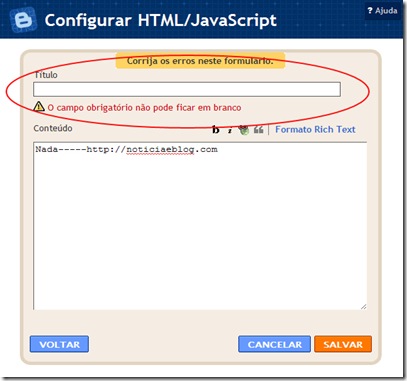Open the Ajuda help link
Viewport: 407px width, 381px height.
383,11
